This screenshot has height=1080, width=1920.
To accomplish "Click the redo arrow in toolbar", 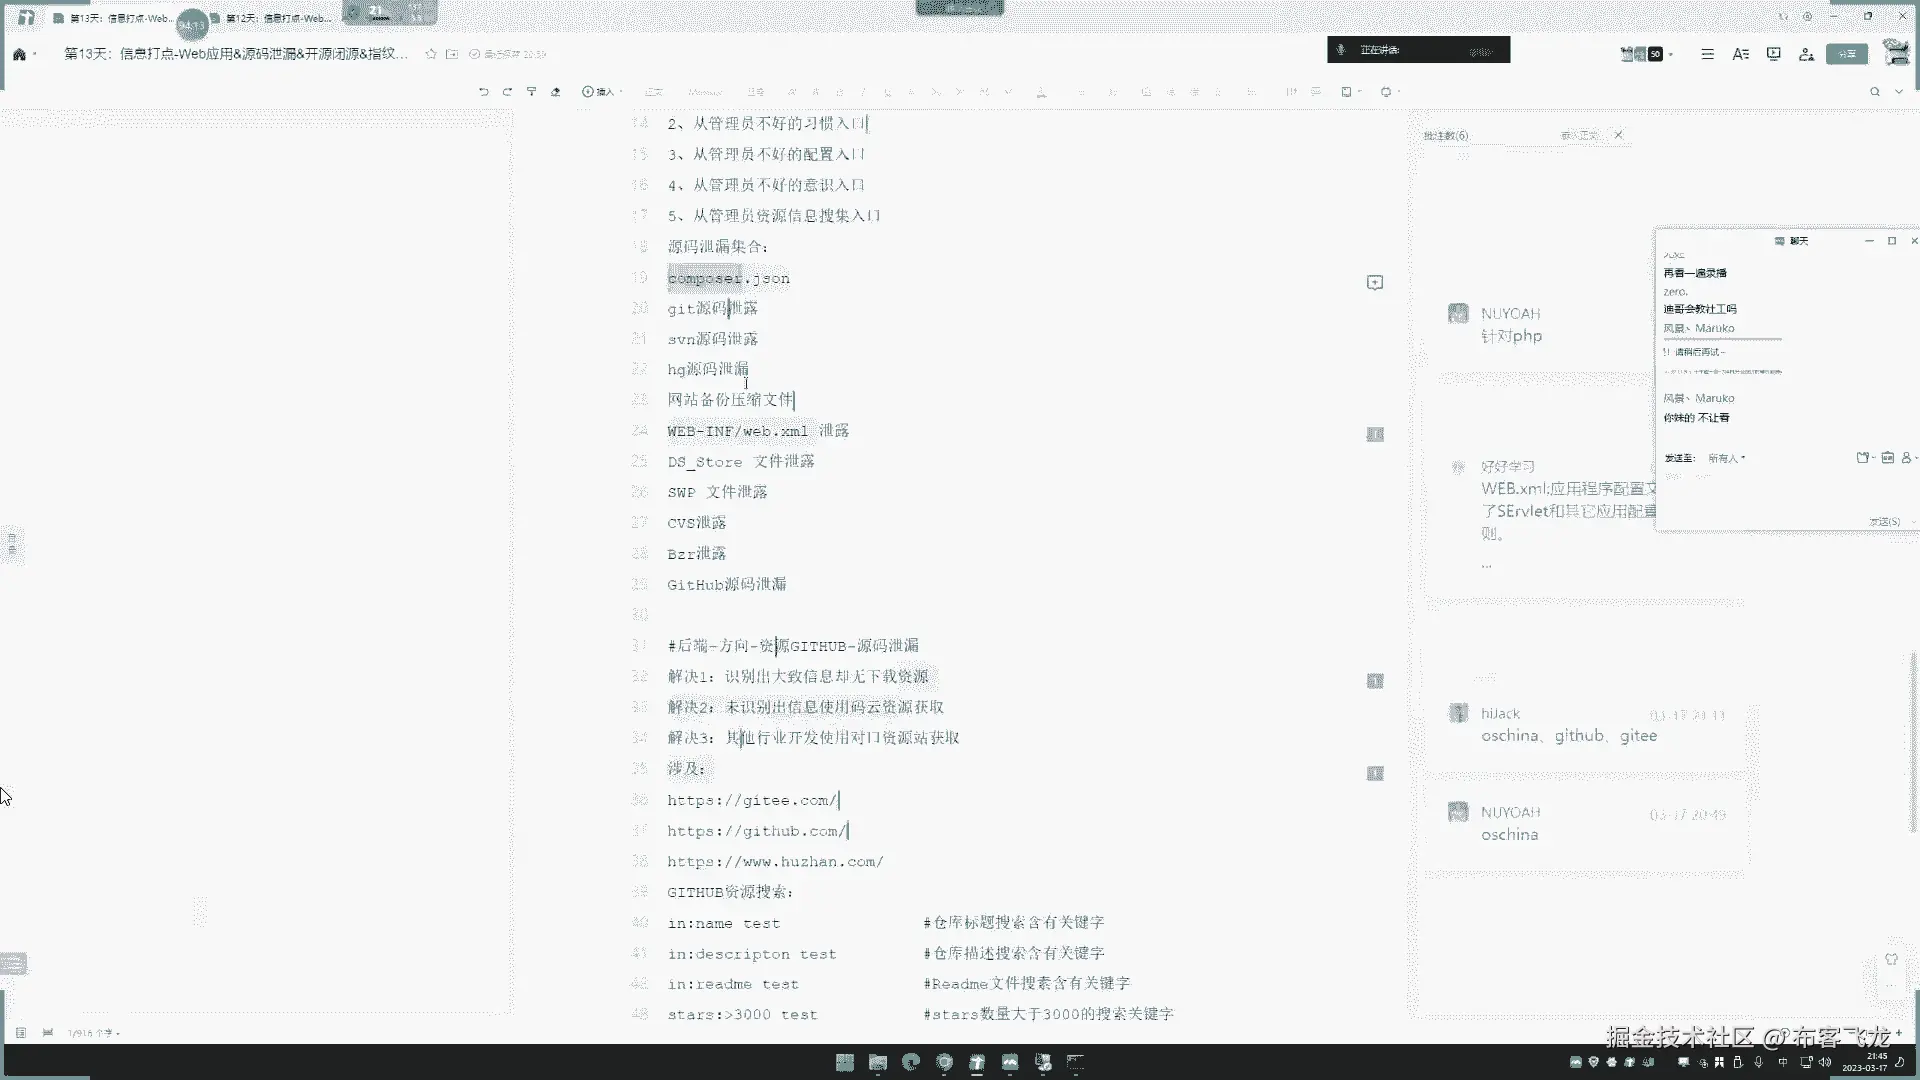I will [507, 91].
